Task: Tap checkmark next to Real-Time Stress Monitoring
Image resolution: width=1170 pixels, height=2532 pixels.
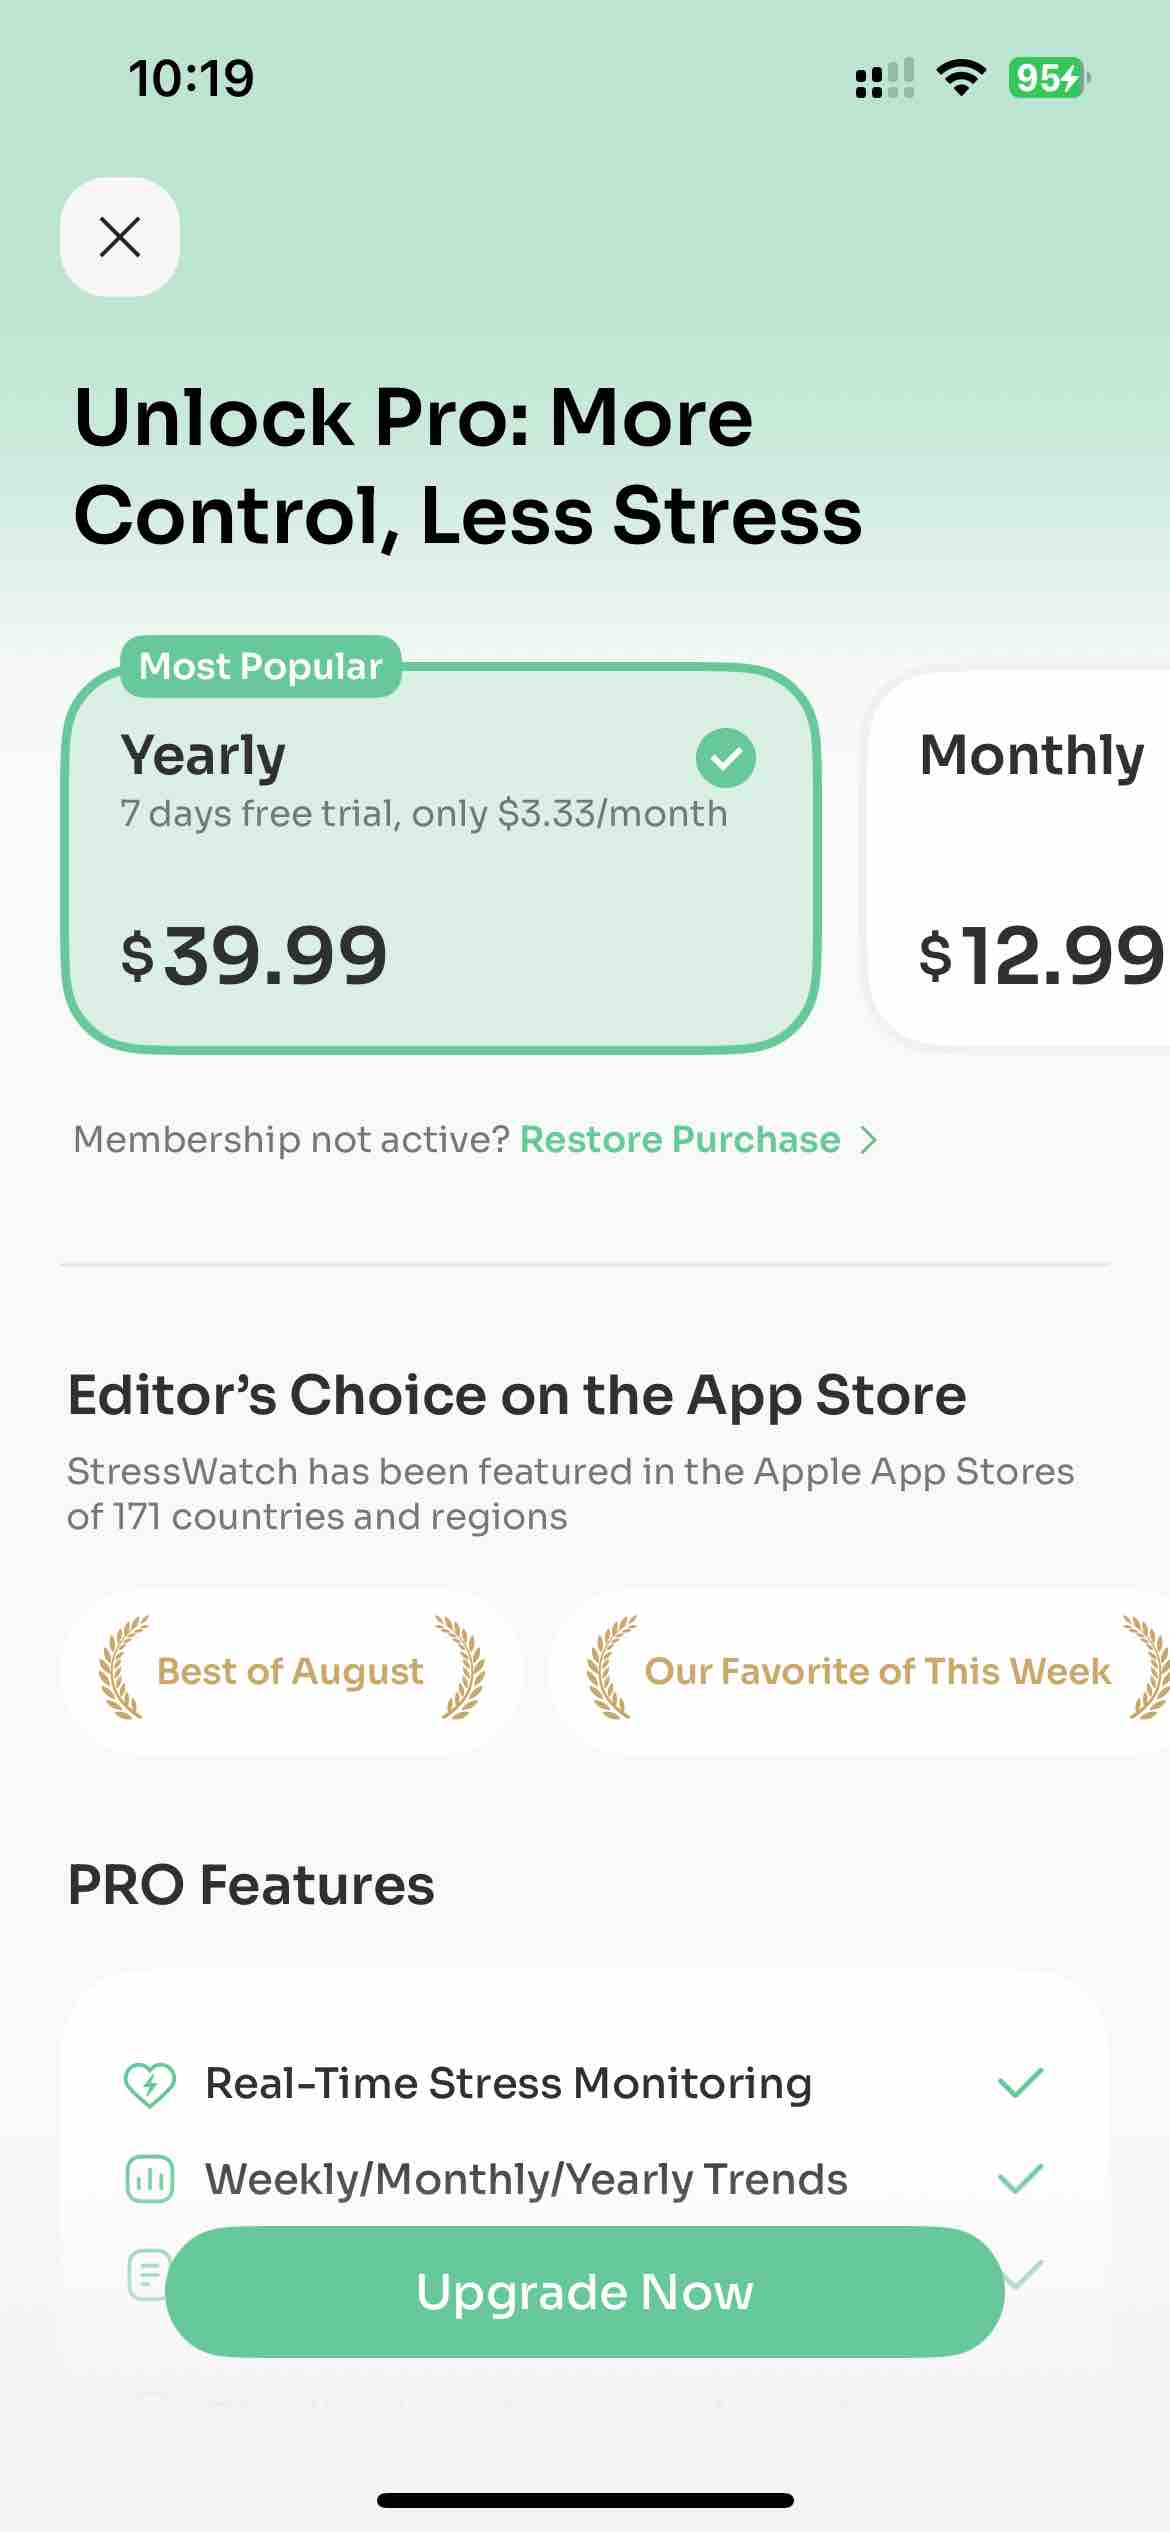Action: point(1020,2084)
